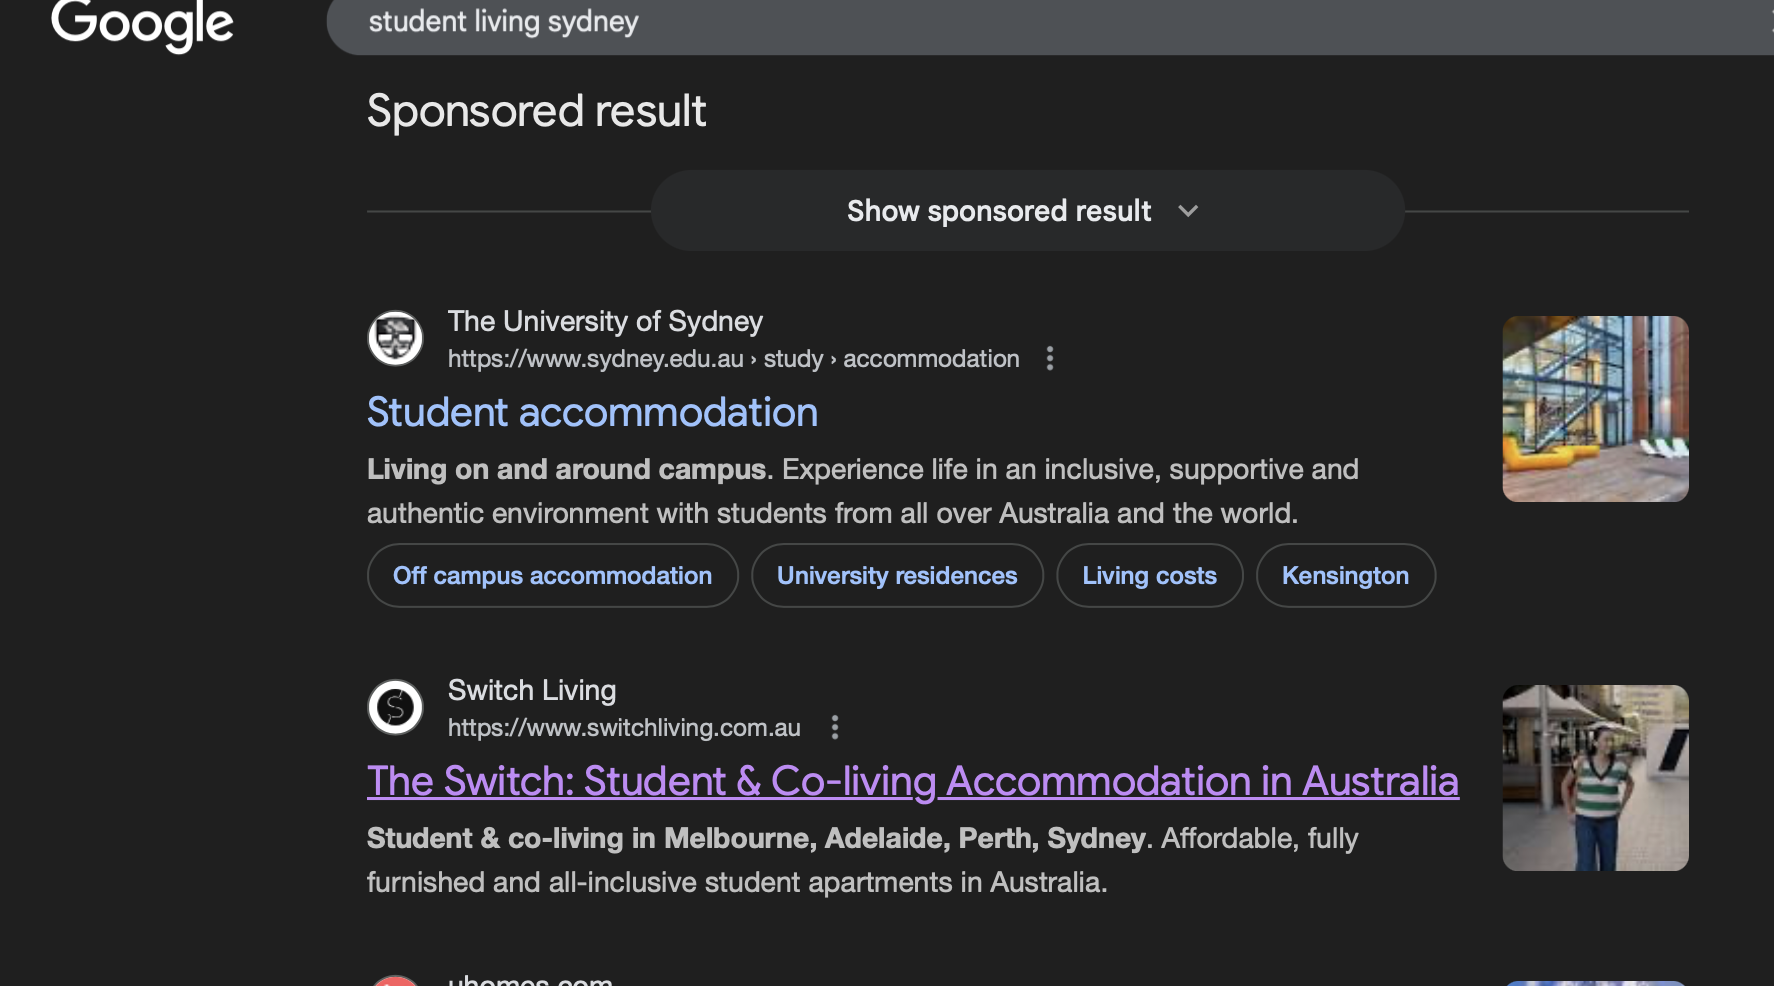Click the sydney.edu.au URL breadcrumb

click(733, 359)
